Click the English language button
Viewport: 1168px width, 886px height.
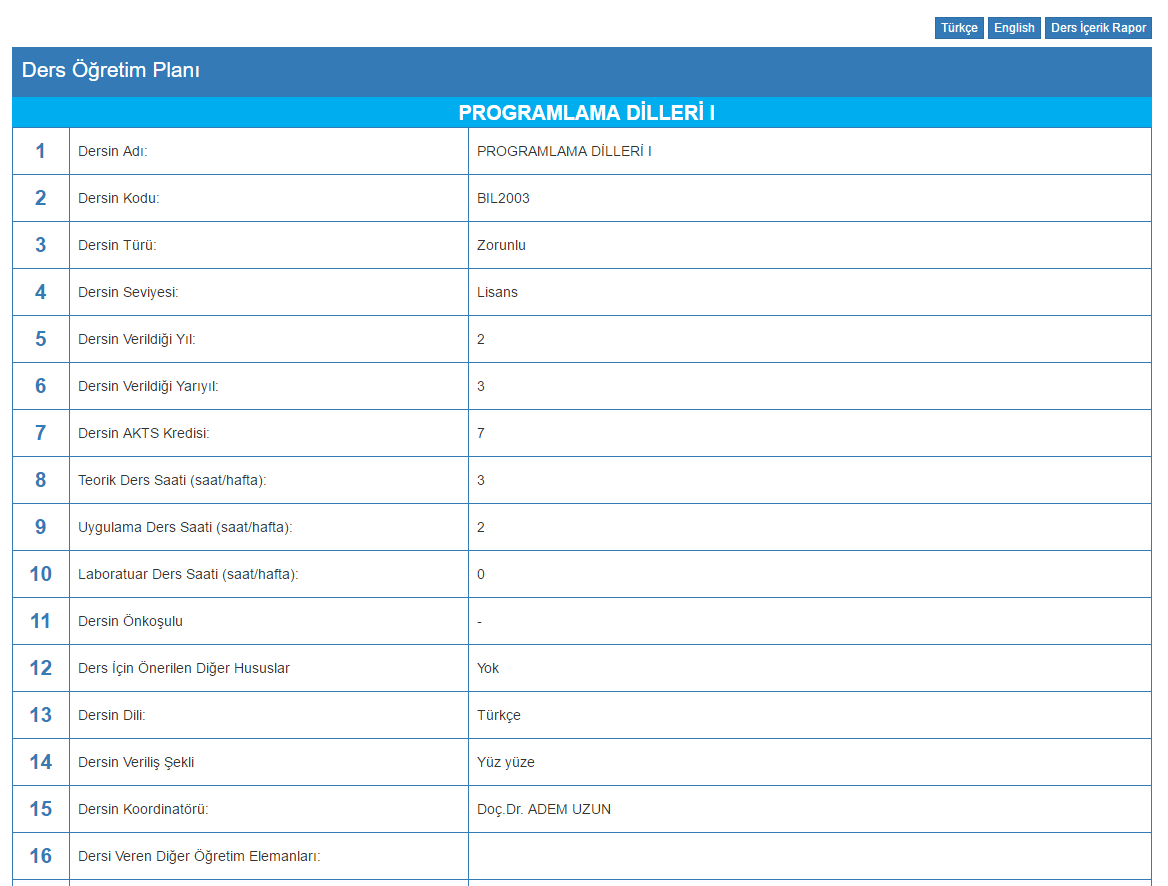pos(1014,28)
